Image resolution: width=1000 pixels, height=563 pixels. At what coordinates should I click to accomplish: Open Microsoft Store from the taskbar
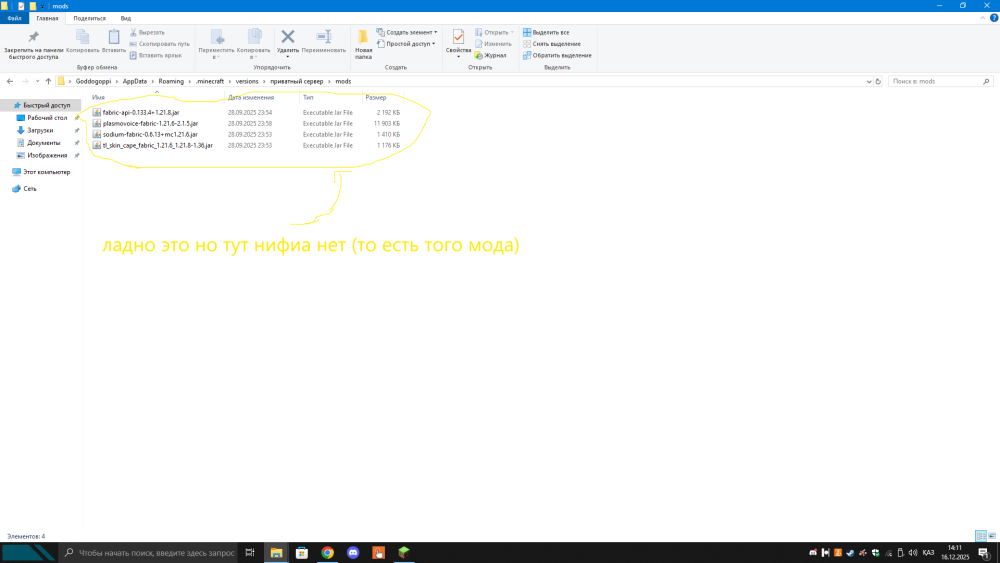click(x=302, y=553)
